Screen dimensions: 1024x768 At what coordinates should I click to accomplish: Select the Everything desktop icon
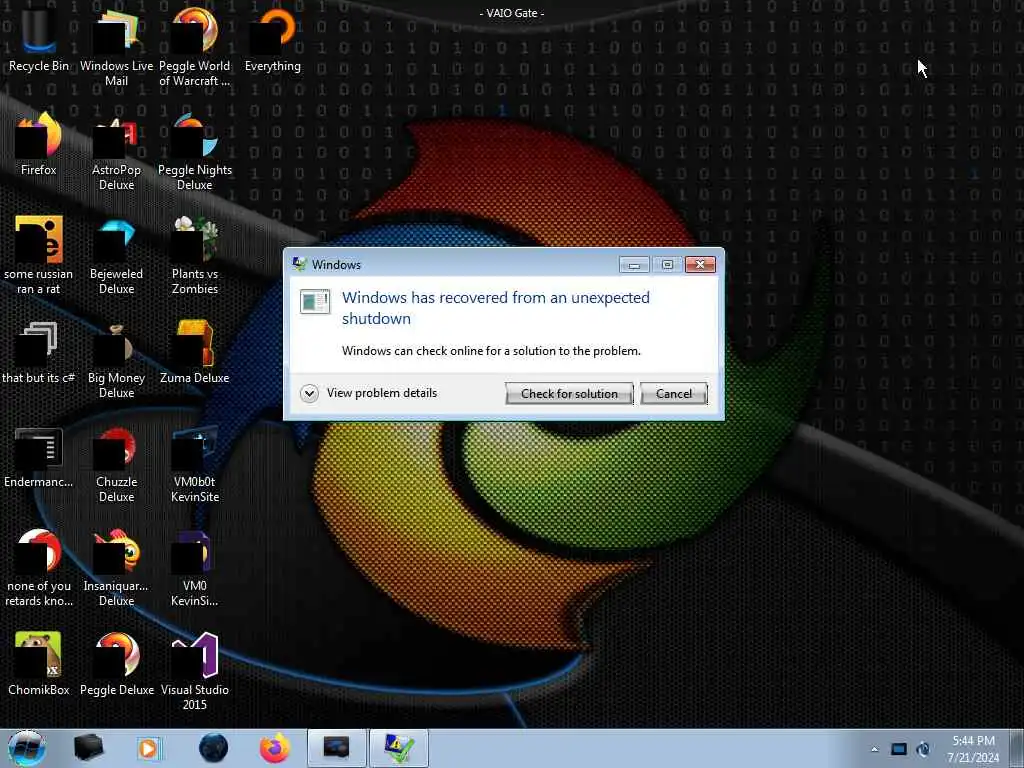(x=273, y=38)
